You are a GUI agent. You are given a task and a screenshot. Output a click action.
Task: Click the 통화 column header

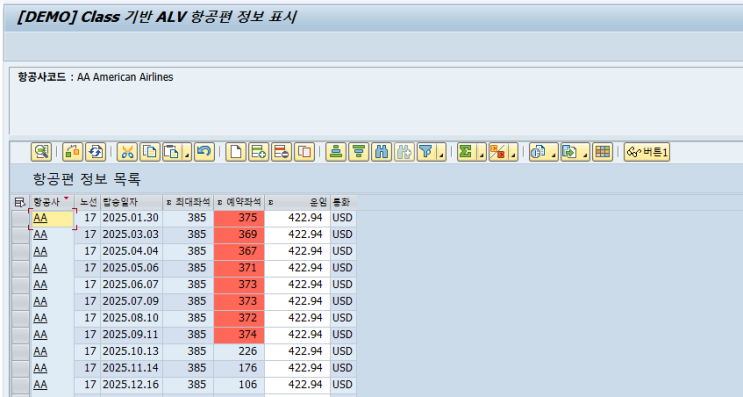tap(344, 202)
